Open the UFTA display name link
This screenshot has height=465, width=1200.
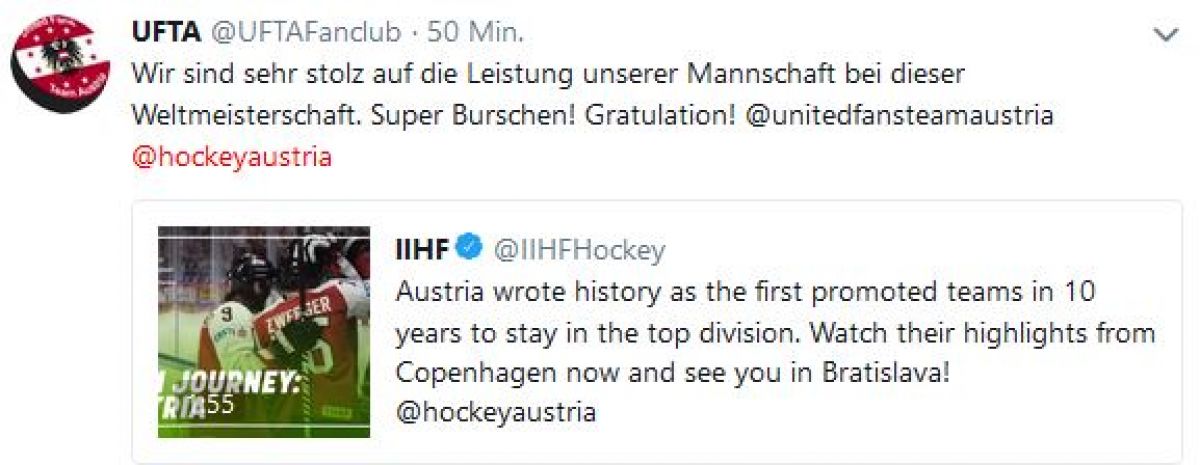tap(164, 33)
